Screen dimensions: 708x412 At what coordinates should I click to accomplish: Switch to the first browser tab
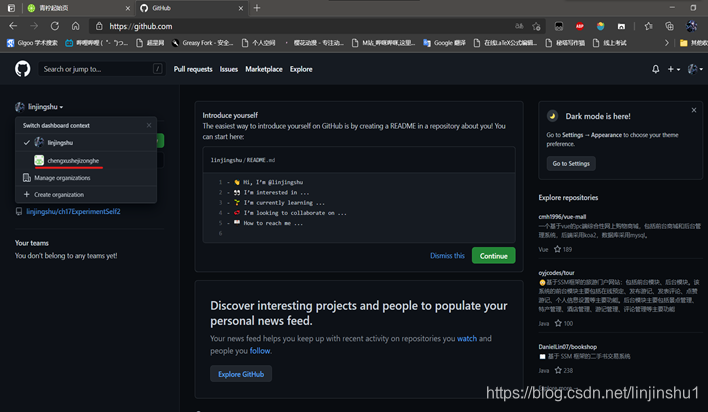coord(78,8)
